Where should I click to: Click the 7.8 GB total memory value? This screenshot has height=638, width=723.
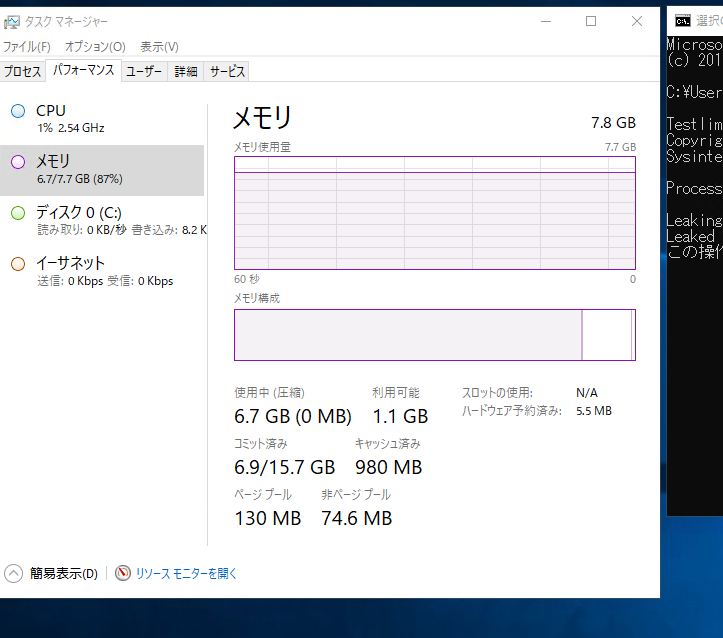(613, 123)
